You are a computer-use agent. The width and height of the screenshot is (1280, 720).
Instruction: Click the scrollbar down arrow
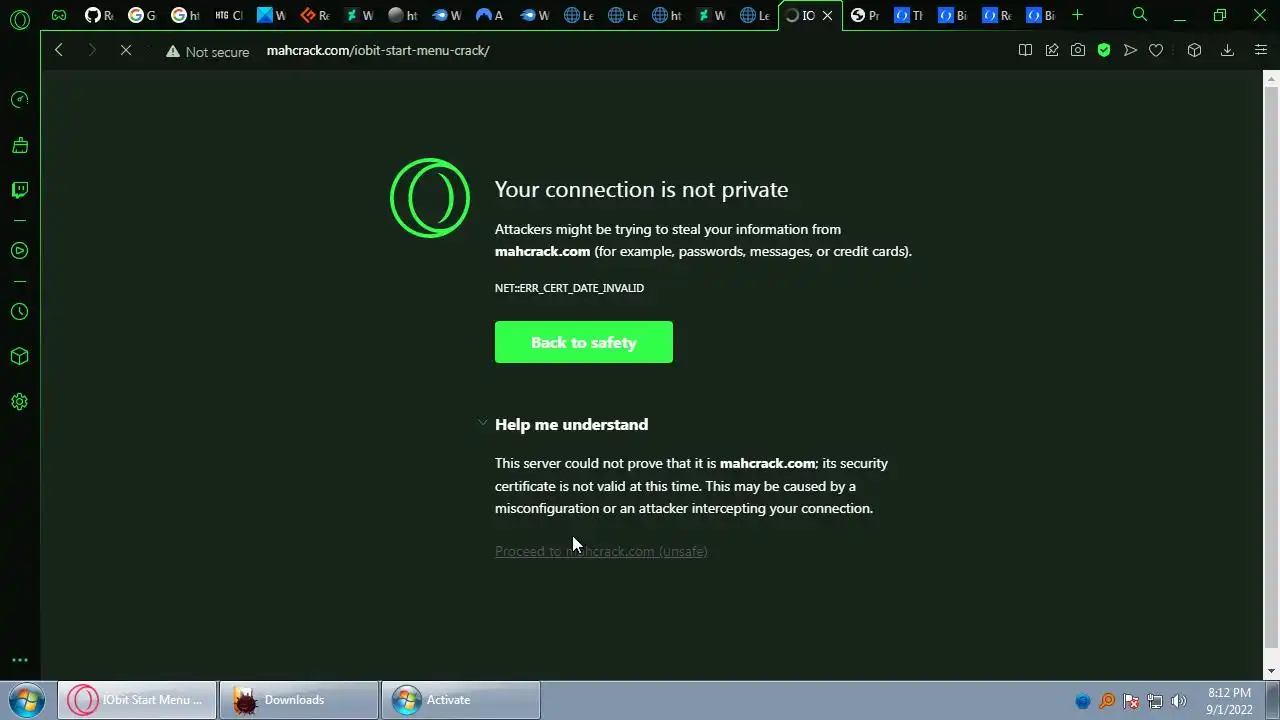pyautogui.click(x=1272, y=671)
